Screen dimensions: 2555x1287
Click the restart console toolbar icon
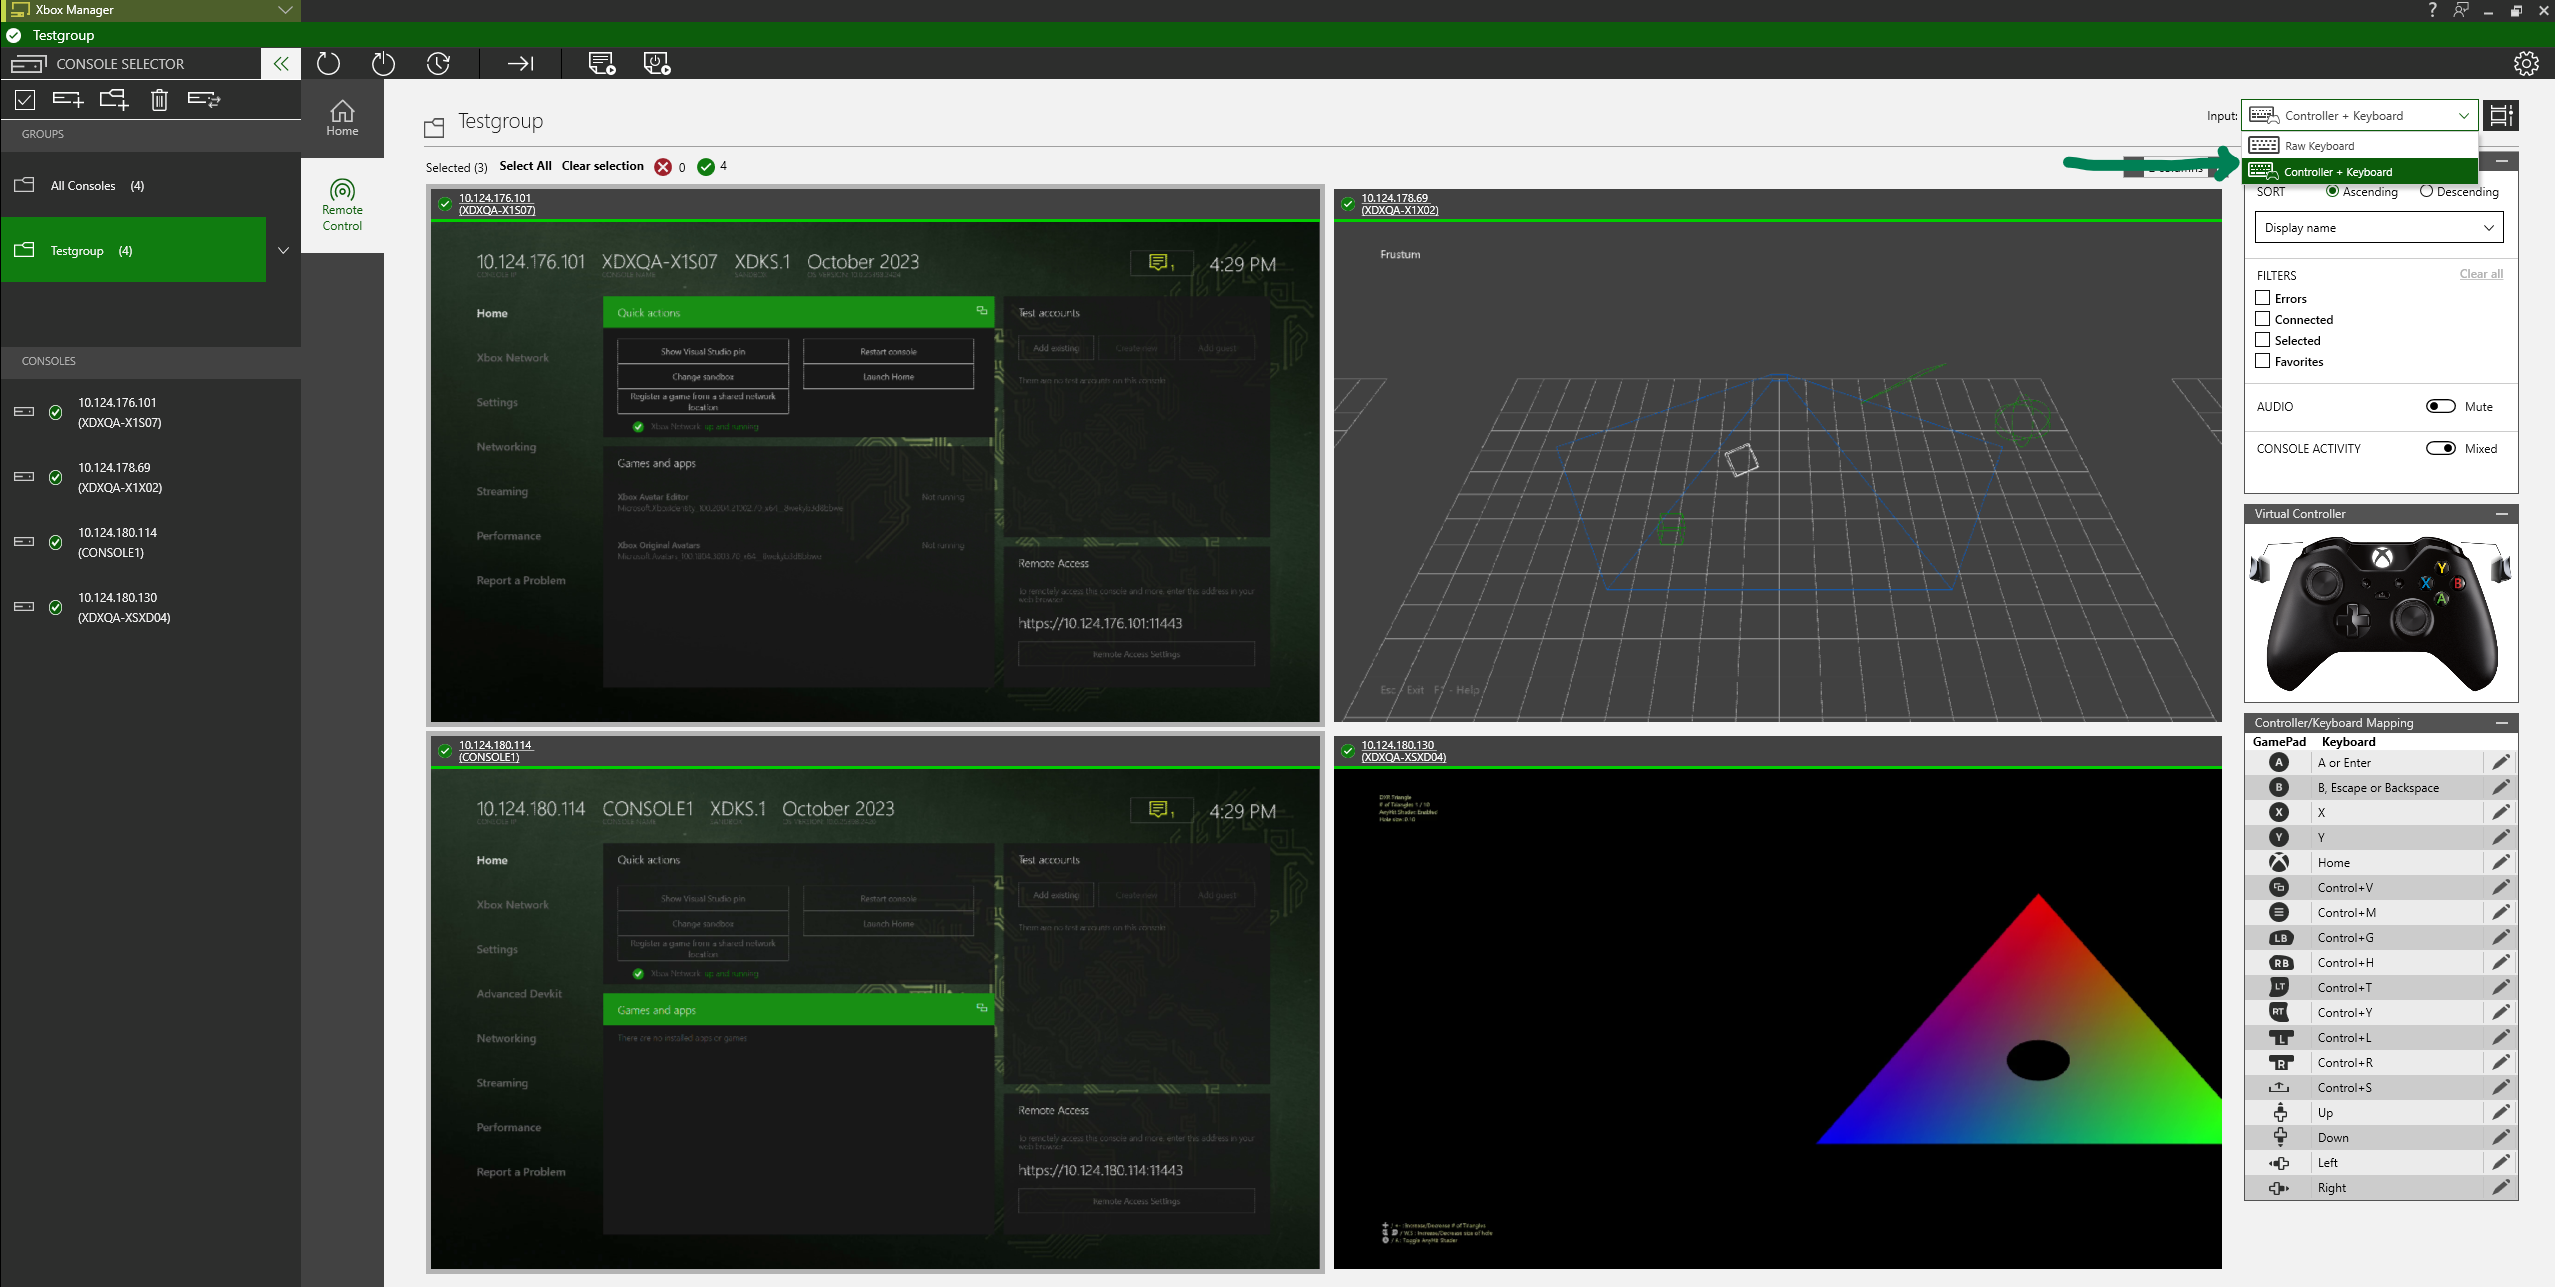click(328, 64)
